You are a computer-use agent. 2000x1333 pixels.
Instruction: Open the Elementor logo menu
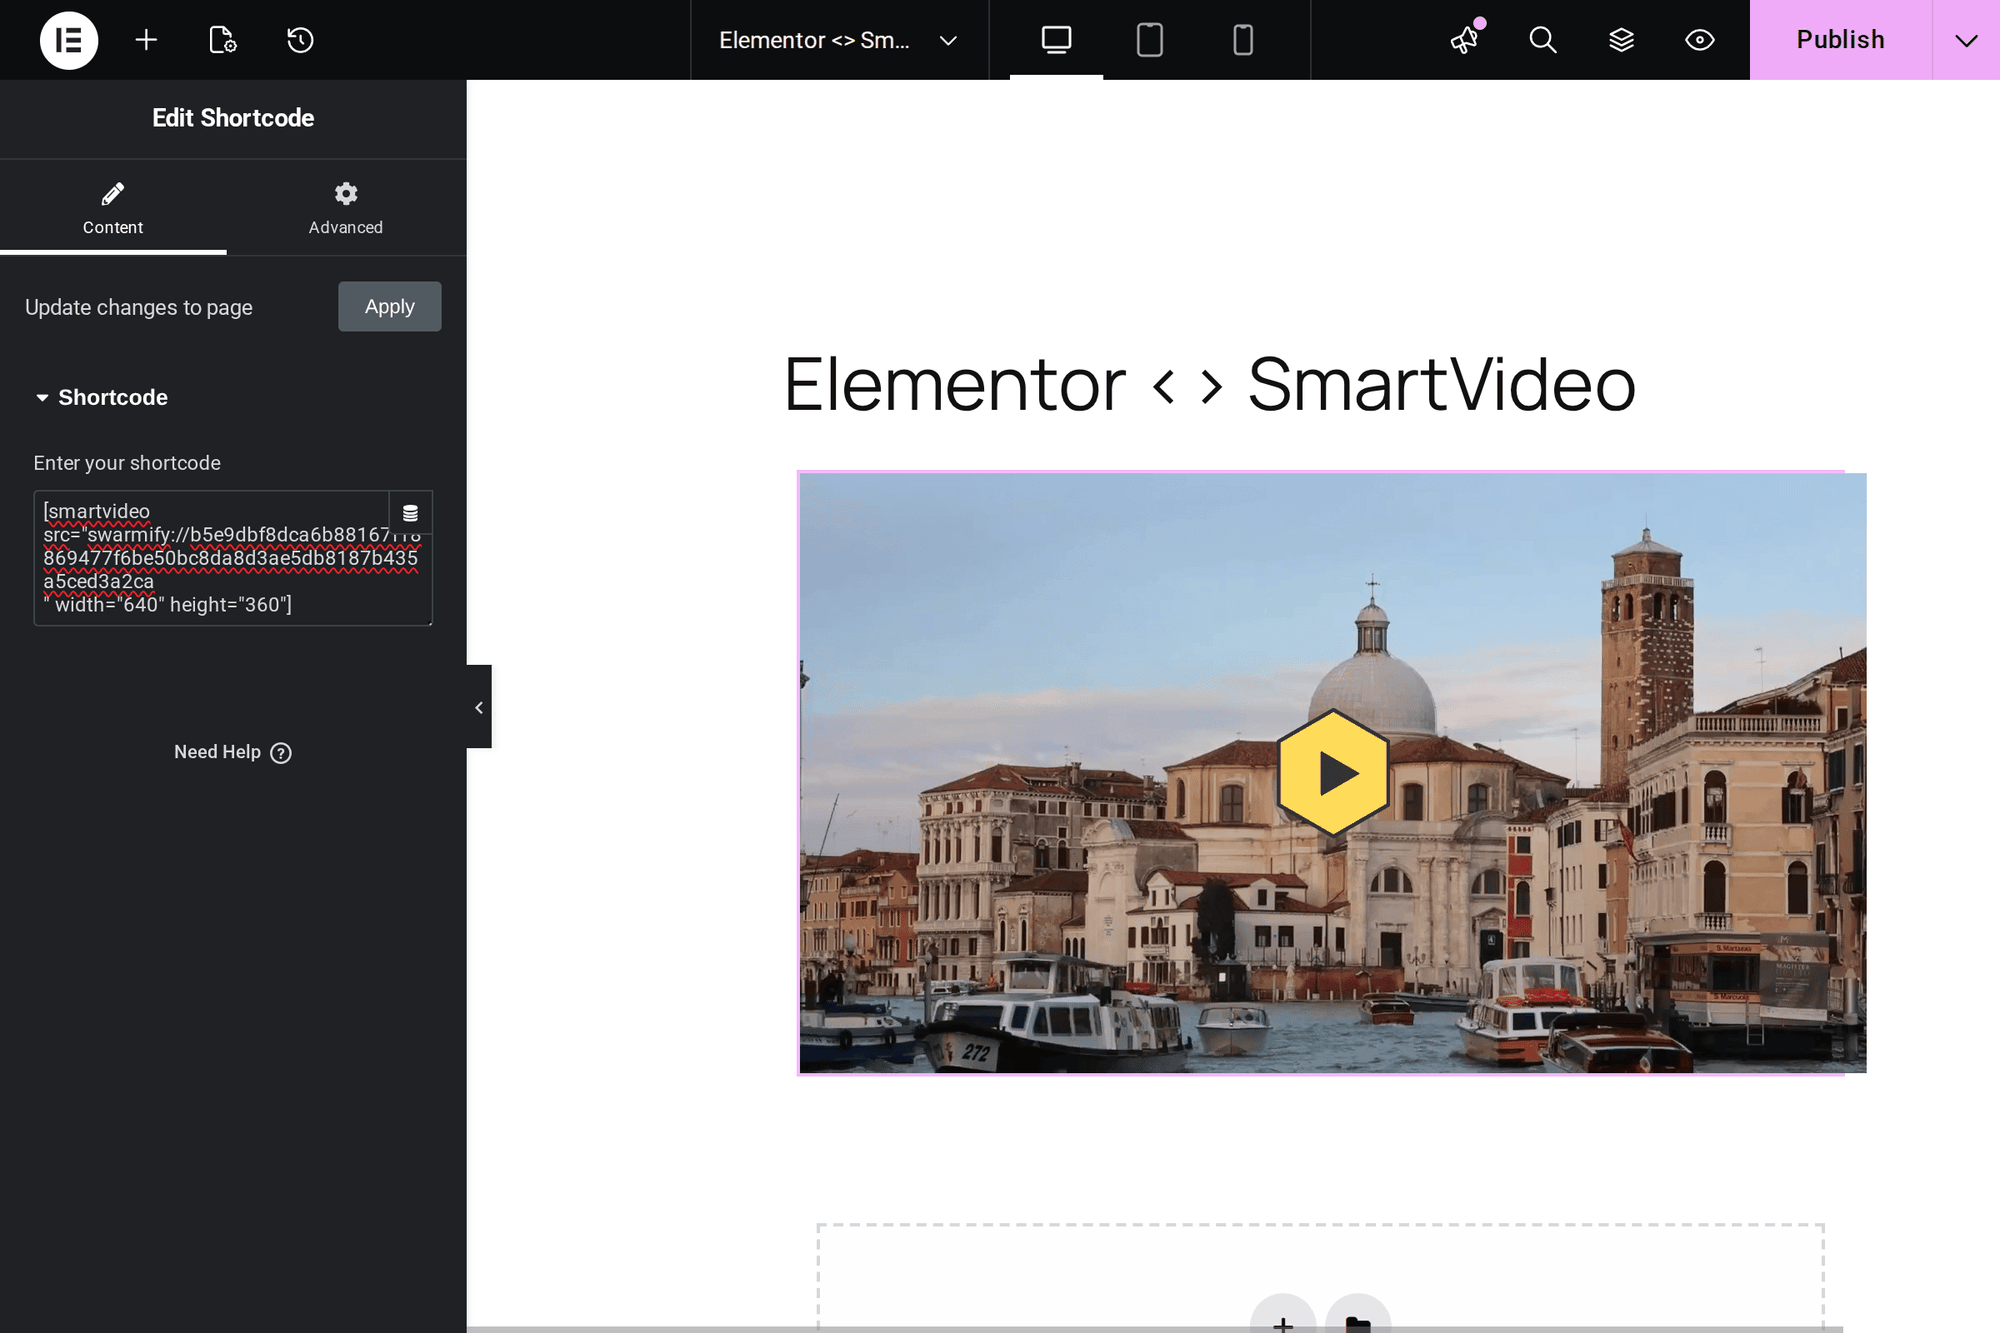click(68, 40)
